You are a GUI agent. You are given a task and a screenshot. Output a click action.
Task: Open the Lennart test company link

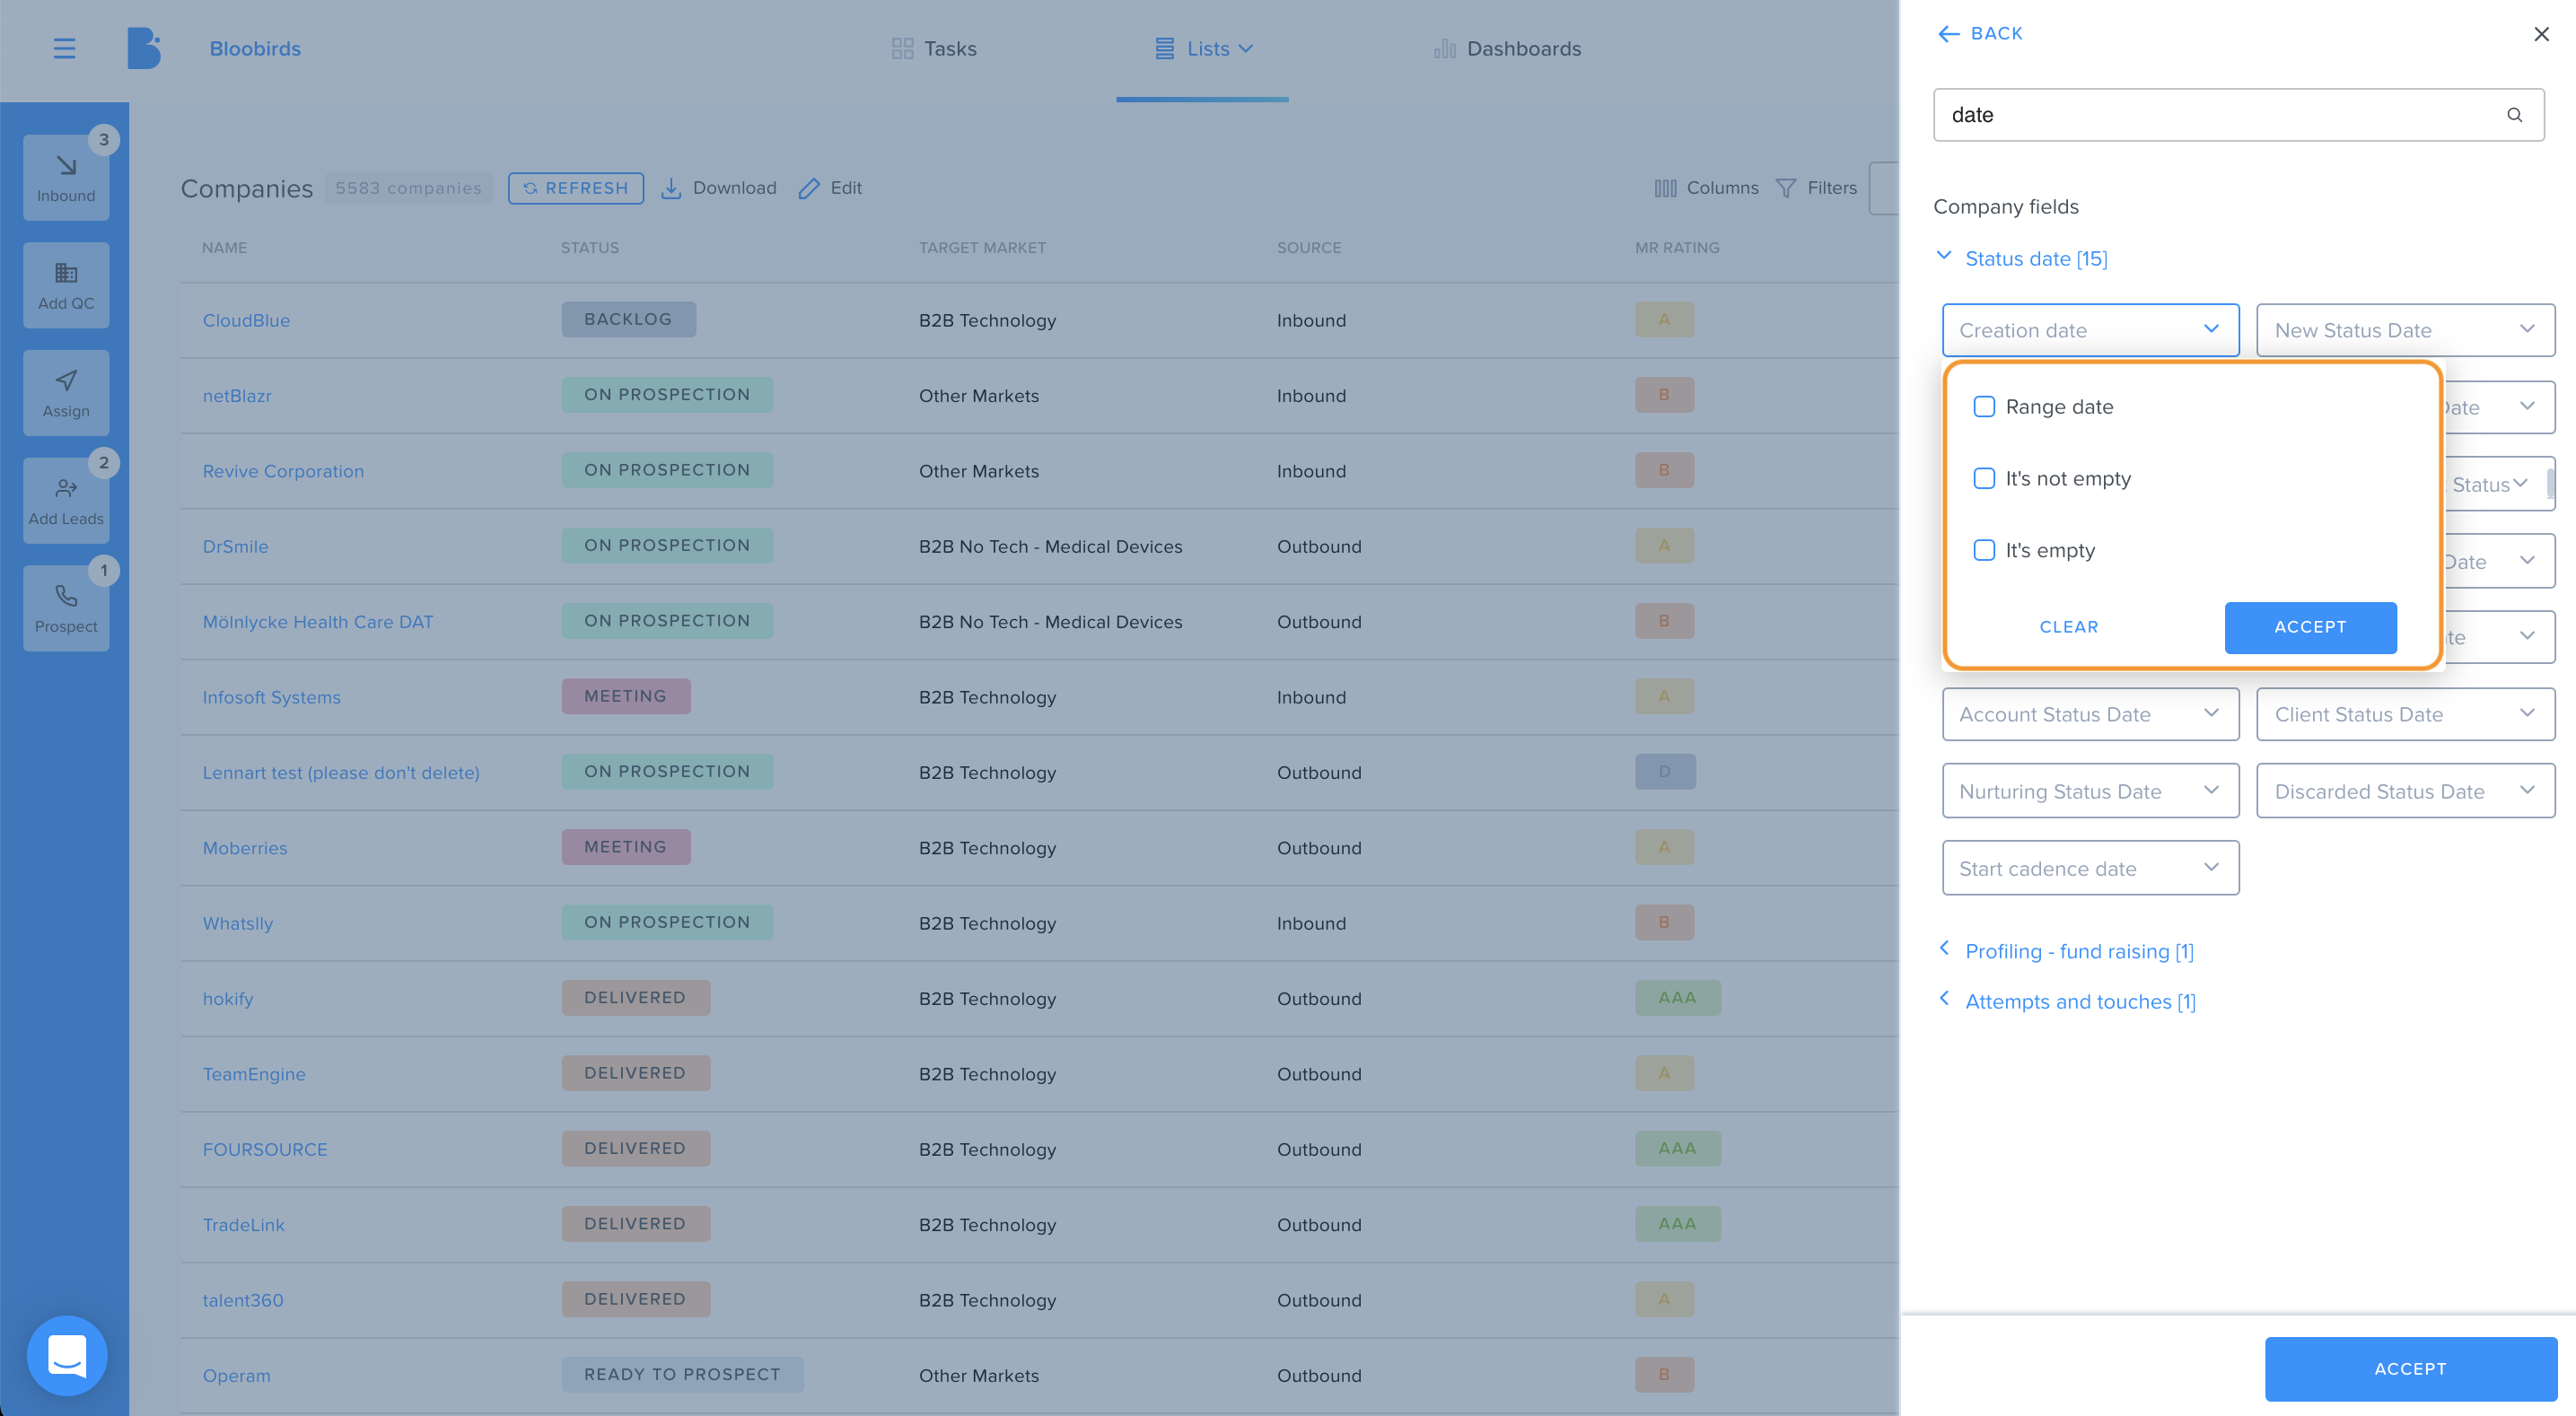point(341,772)
